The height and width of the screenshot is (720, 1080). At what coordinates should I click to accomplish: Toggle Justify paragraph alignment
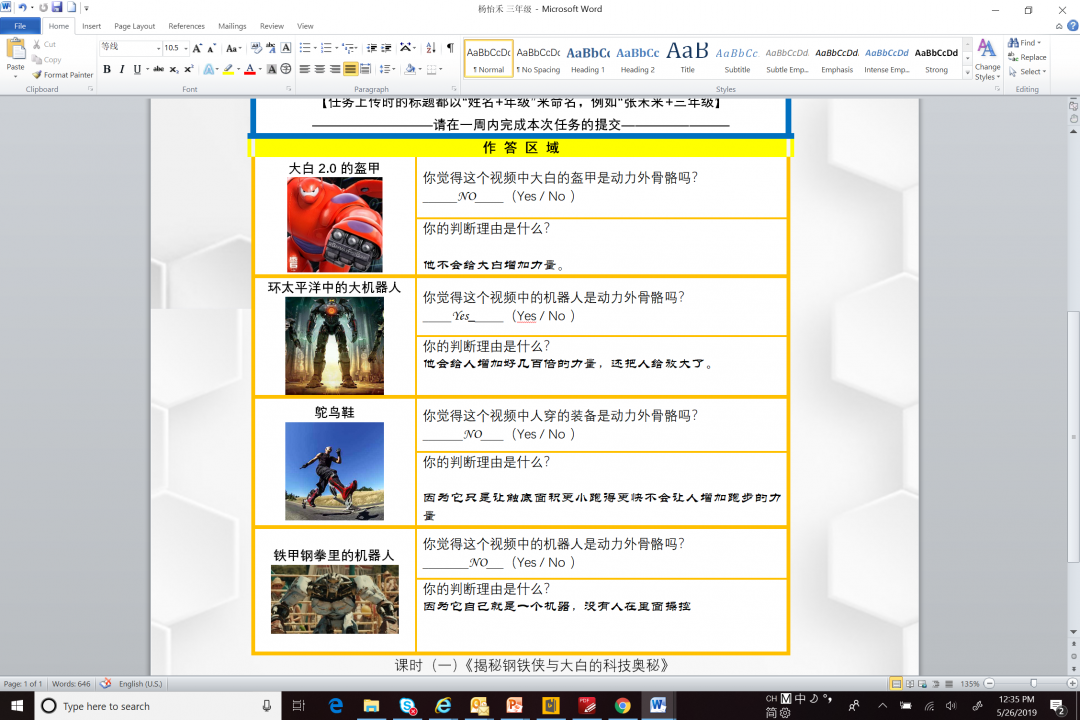click(350, 69)
